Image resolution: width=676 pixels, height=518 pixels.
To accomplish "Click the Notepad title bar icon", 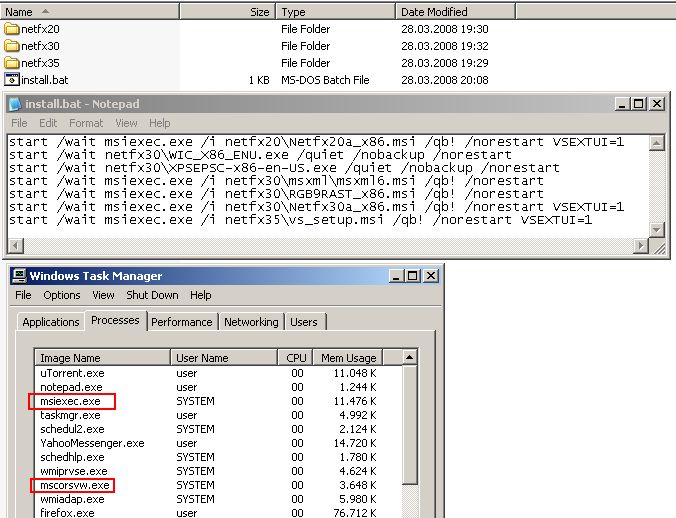I will coord(15,104).
